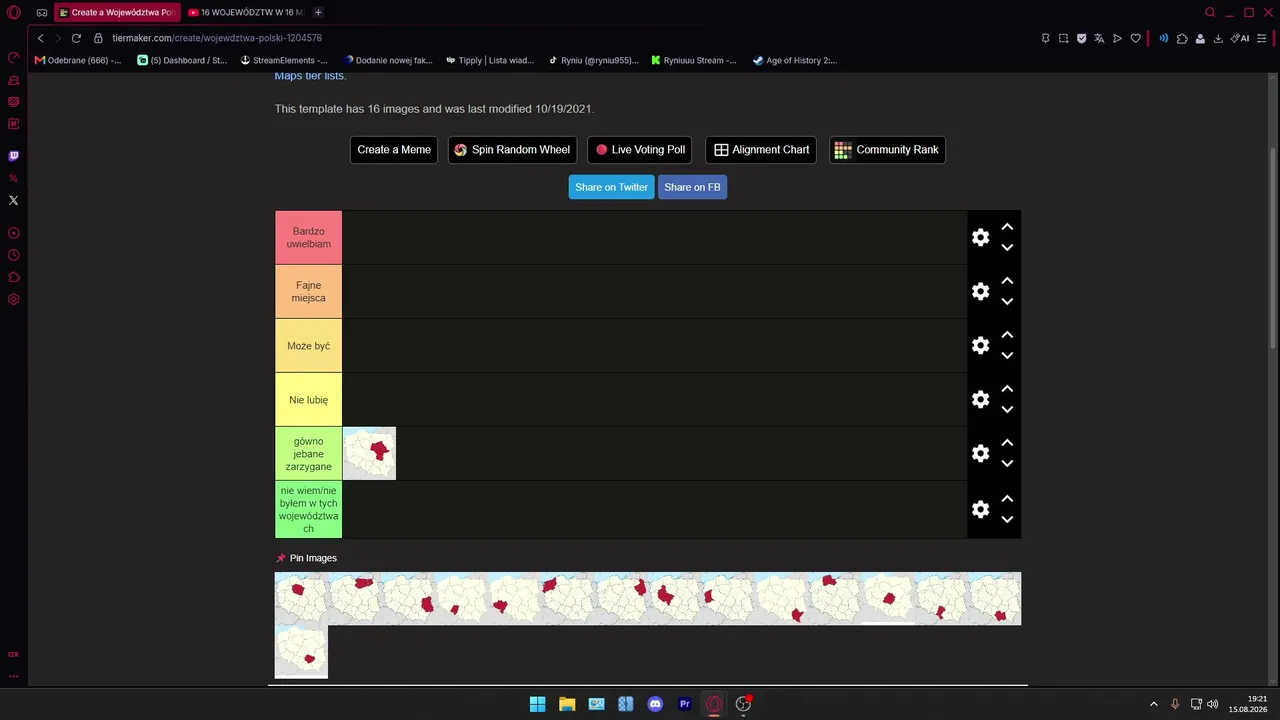Move Bardzo uwielbiam row down

[1007, 247]
